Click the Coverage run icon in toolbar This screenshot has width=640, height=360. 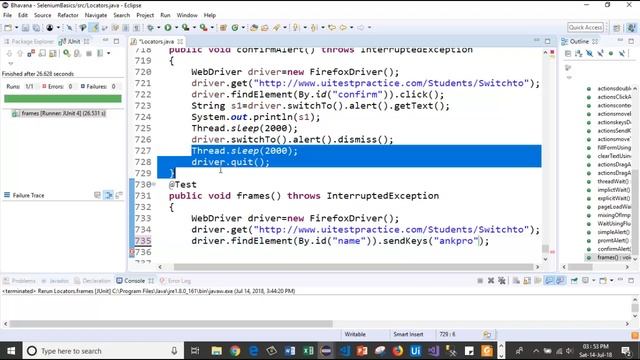pos(186,28)
